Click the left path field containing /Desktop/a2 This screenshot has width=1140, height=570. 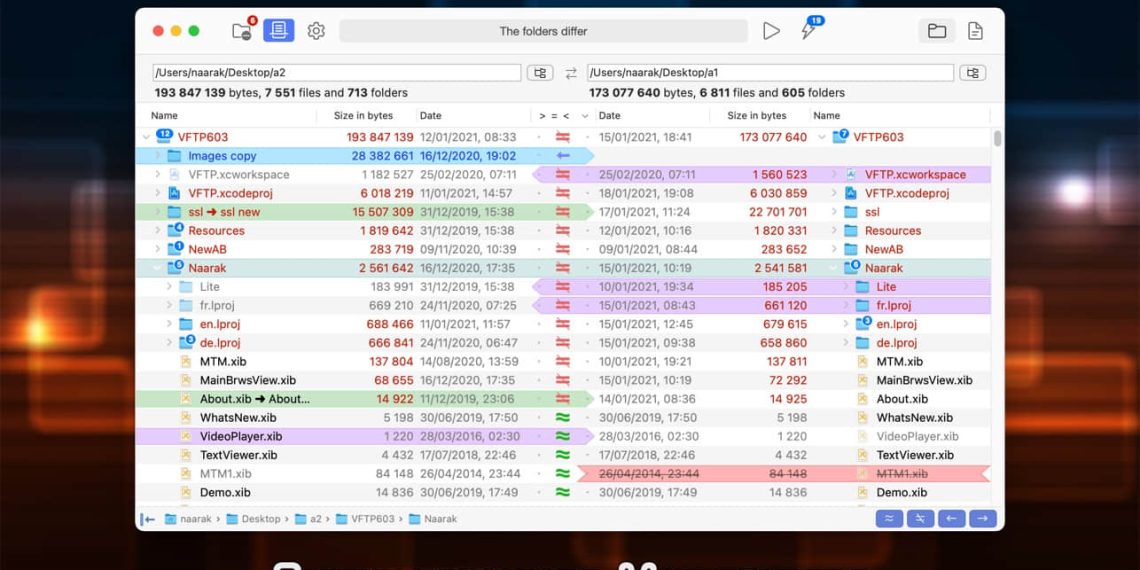[336, 73]
